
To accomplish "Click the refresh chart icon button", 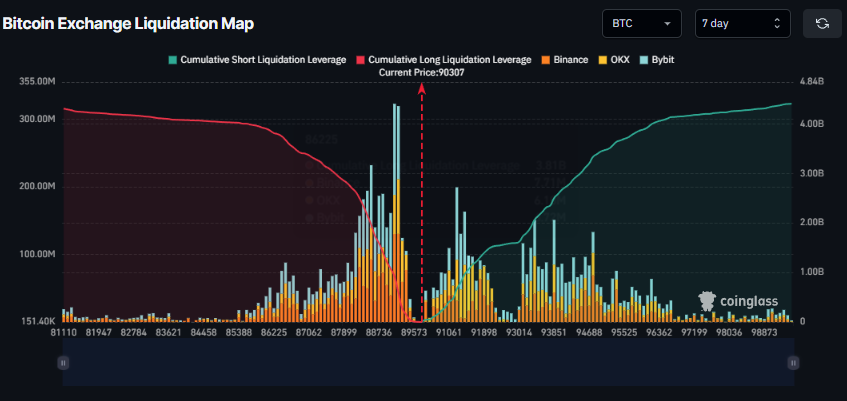I will click(x=822, y=24).
